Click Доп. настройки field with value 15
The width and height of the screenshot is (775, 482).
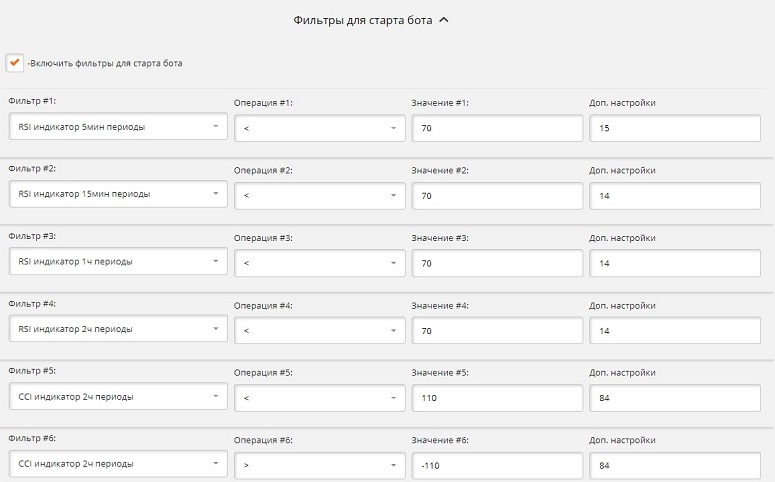pyautogui.click(x=675, y=128)
